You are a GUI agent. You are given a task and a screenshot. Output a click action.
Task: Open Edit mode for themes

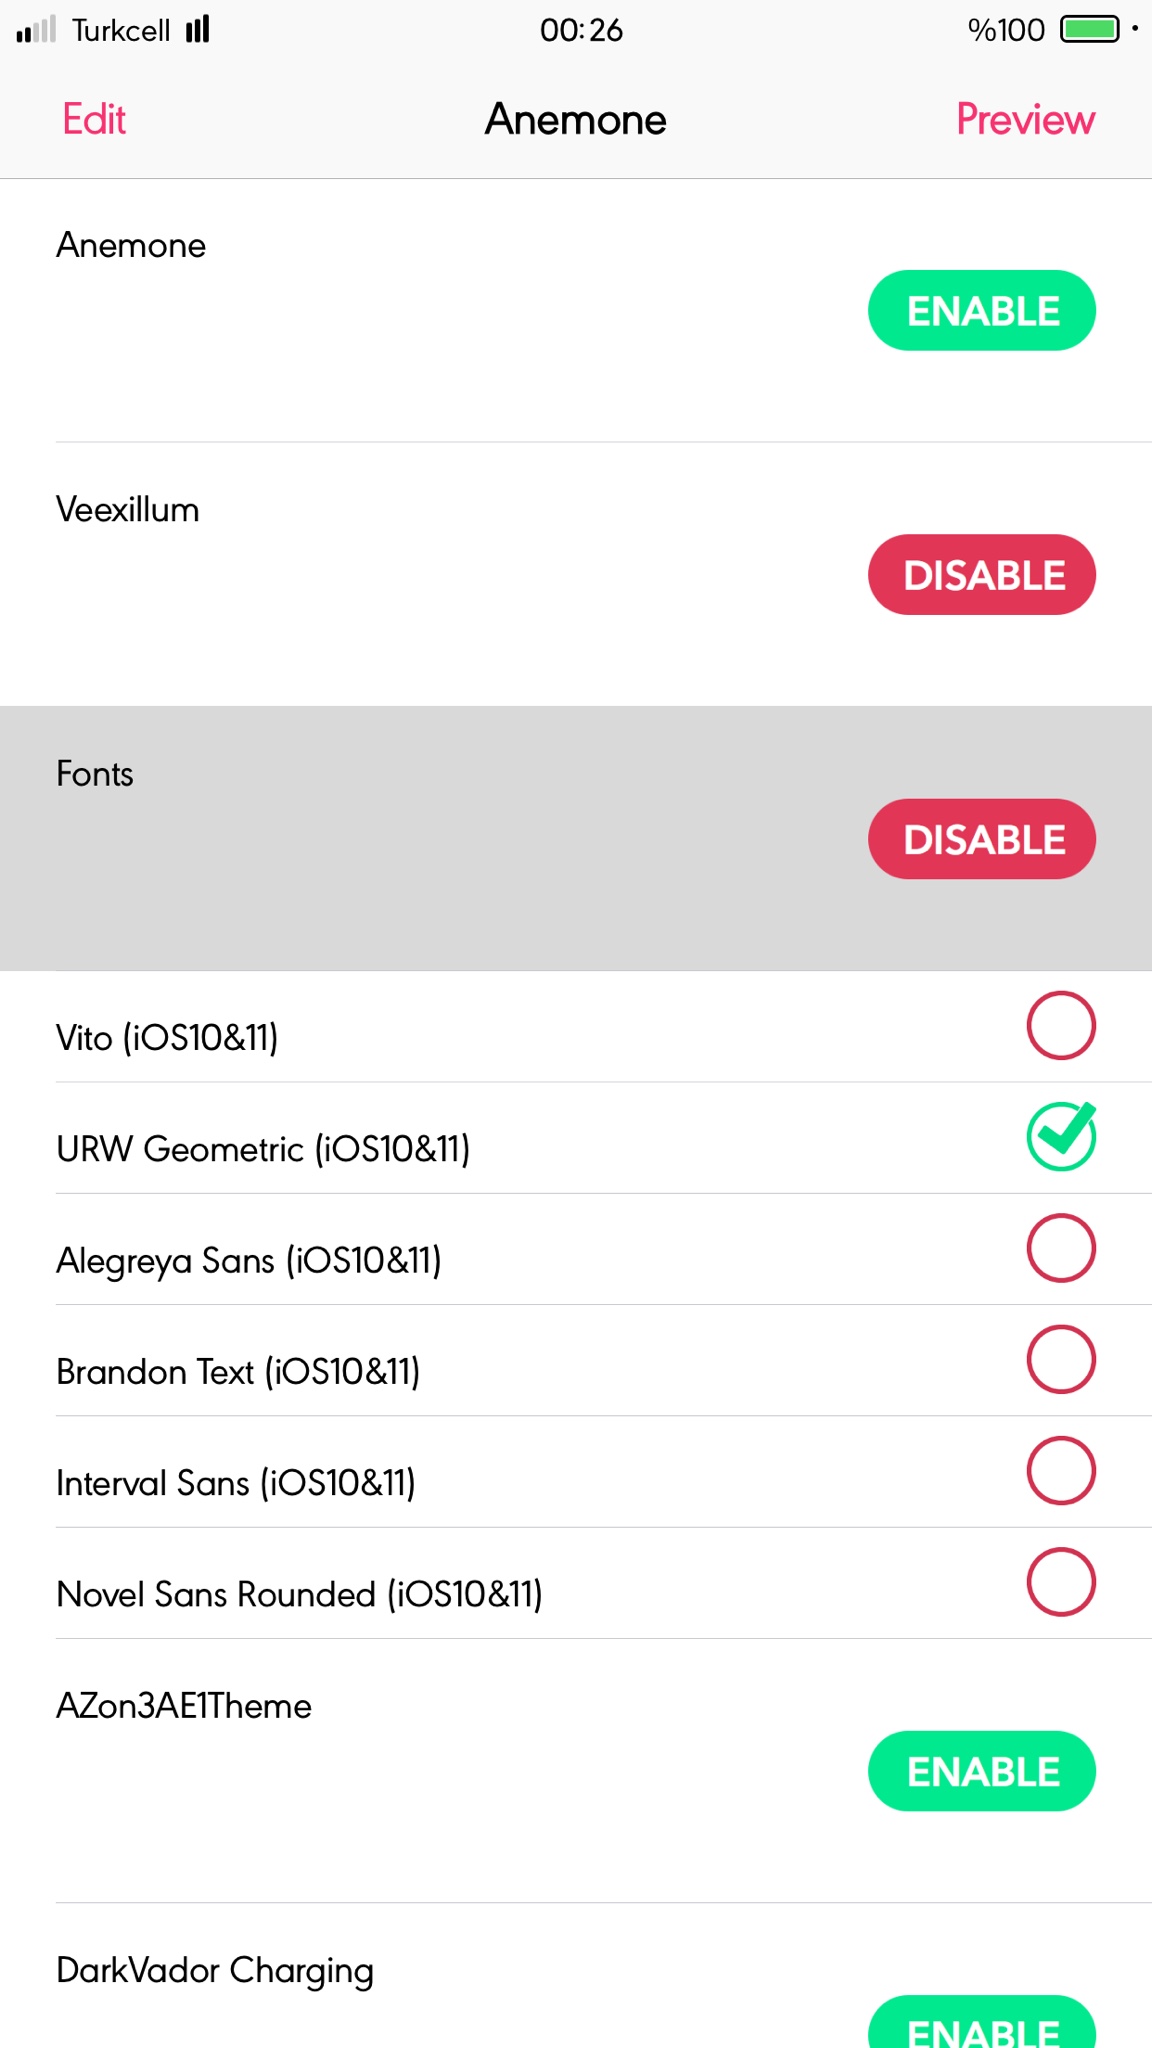(x=94, y=120)
